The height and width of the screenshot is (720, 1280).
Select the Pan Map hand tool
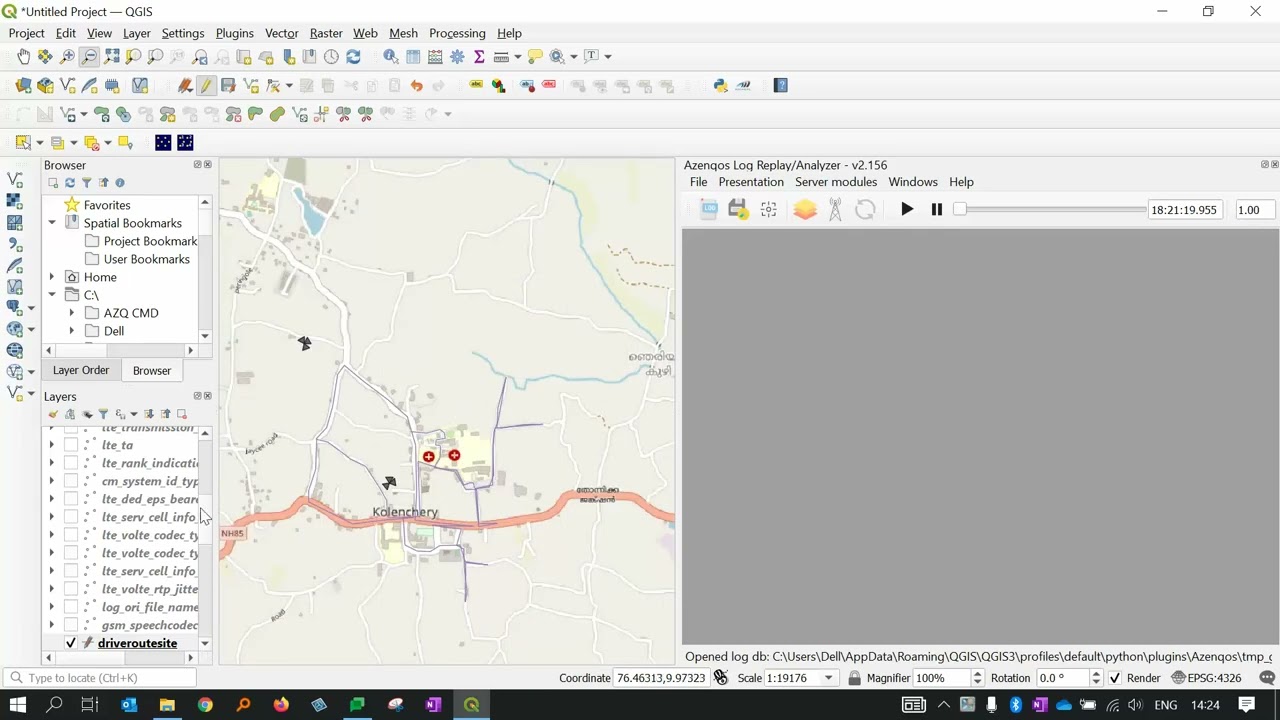[x=23, y=57]
